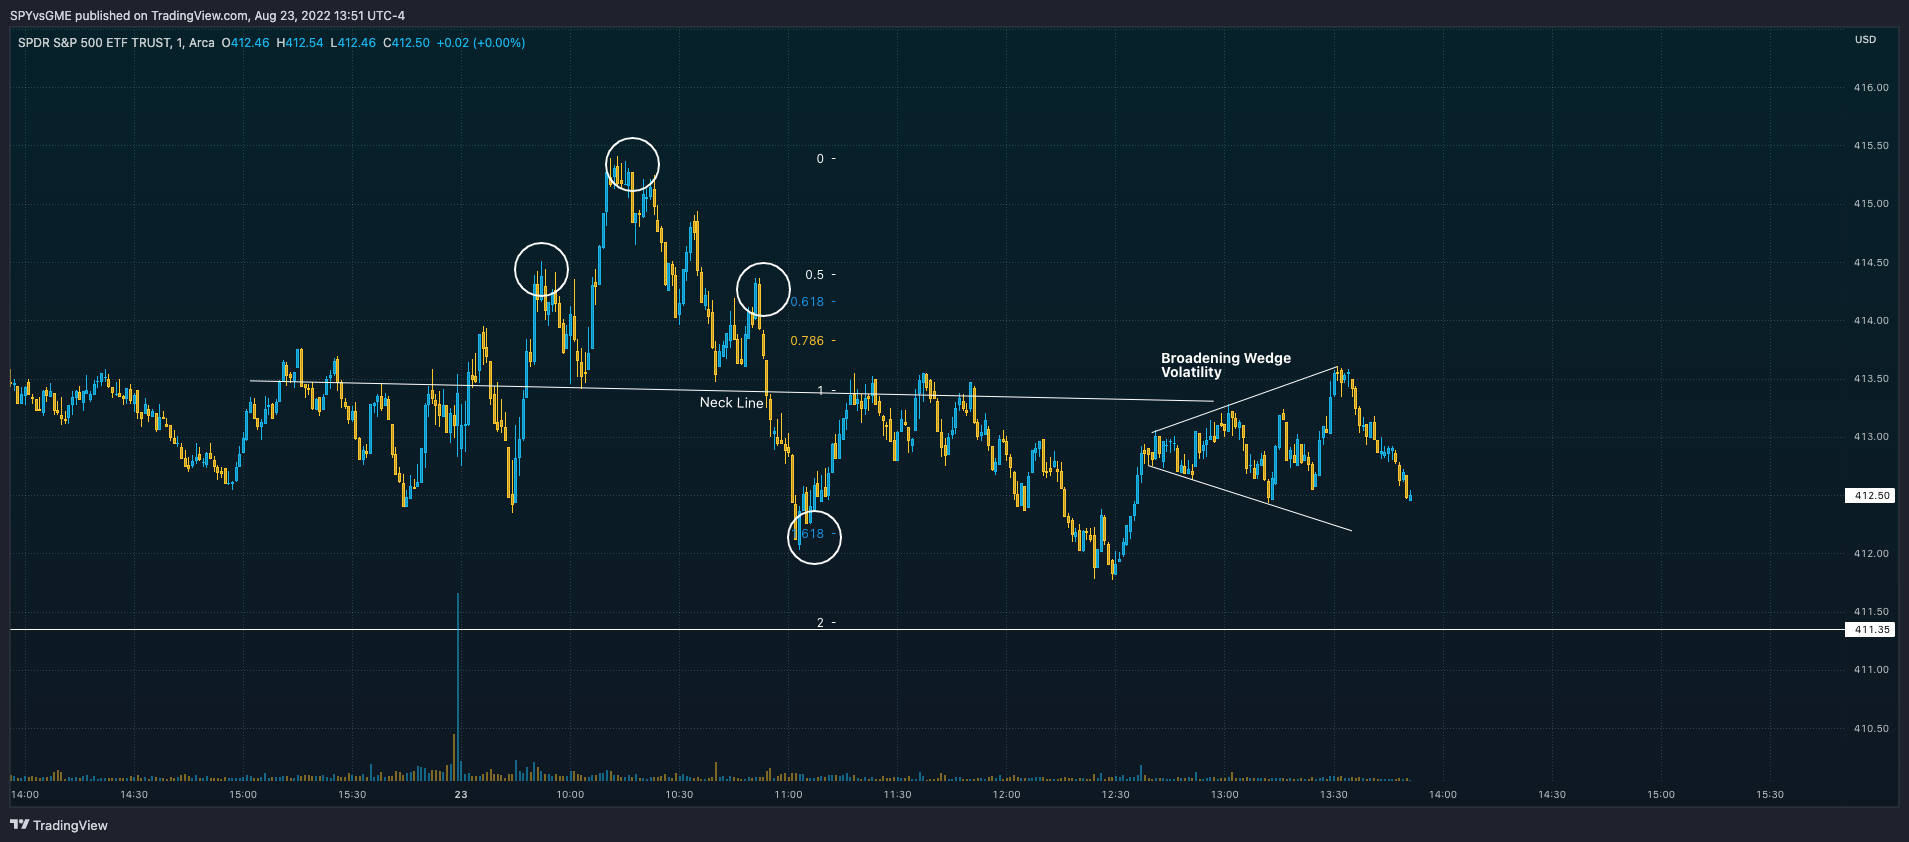
Task: Click the +0.02 (+0.00%) change value
Action: [x=481, y=43]
